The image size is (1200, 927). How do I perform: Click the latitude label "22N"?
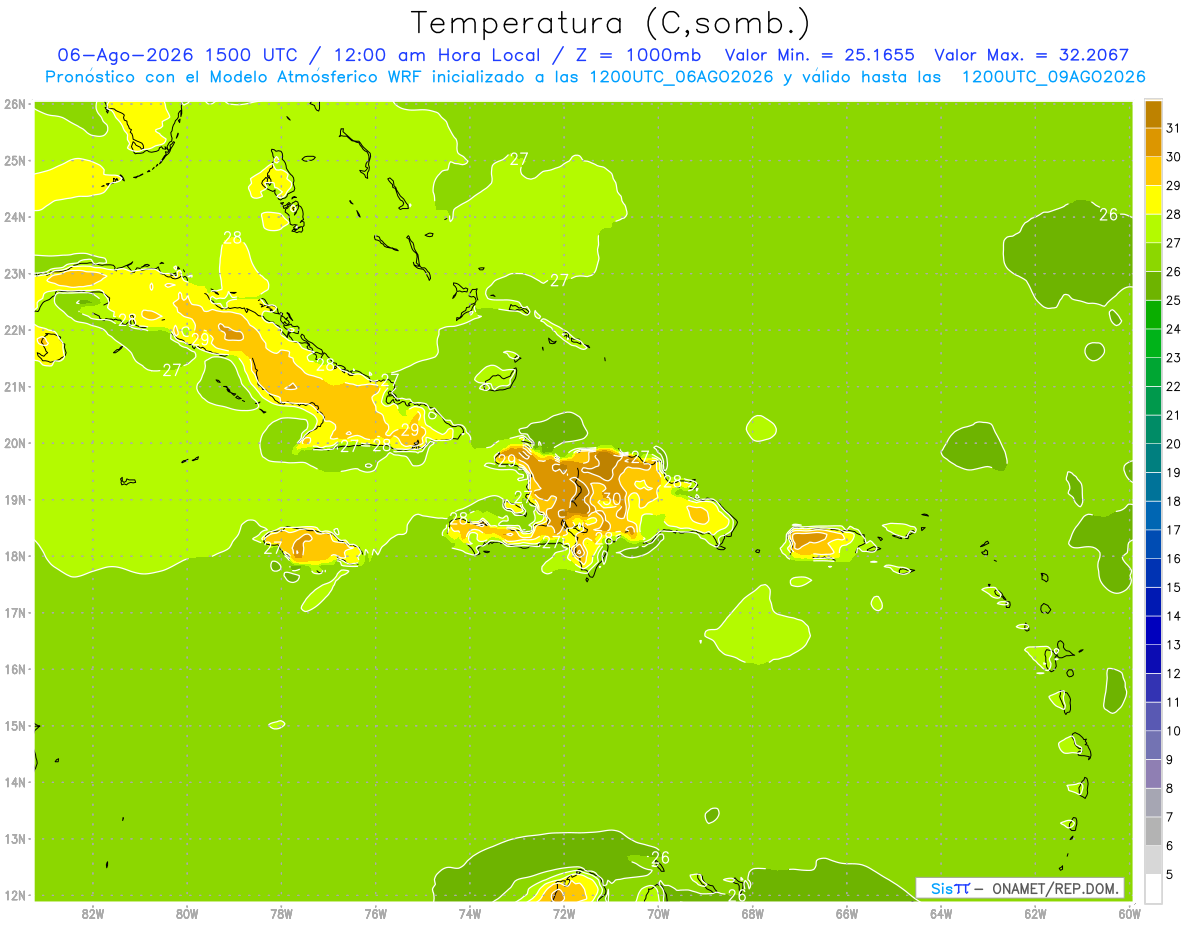[15, 330]
